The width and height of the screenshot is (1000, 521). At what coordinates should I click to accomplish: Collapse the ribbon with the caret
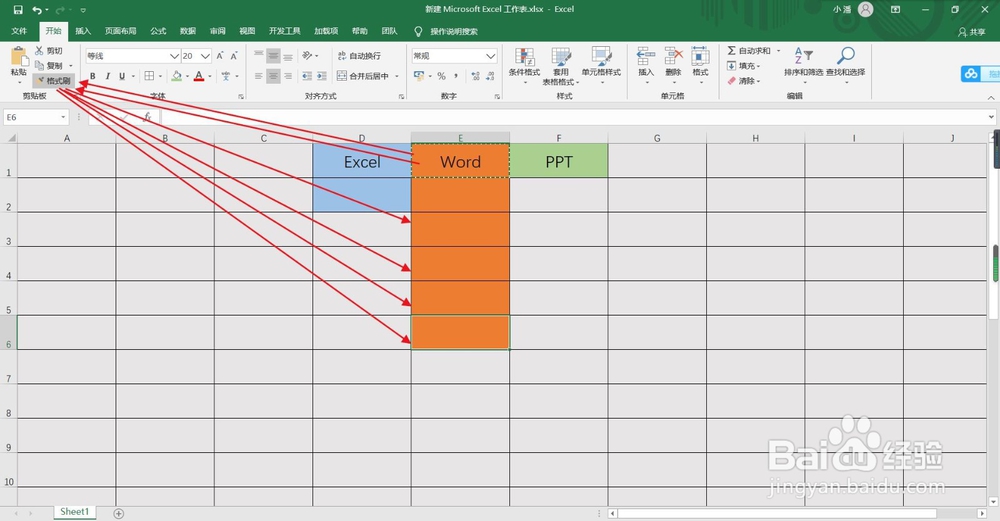[991, 98]
